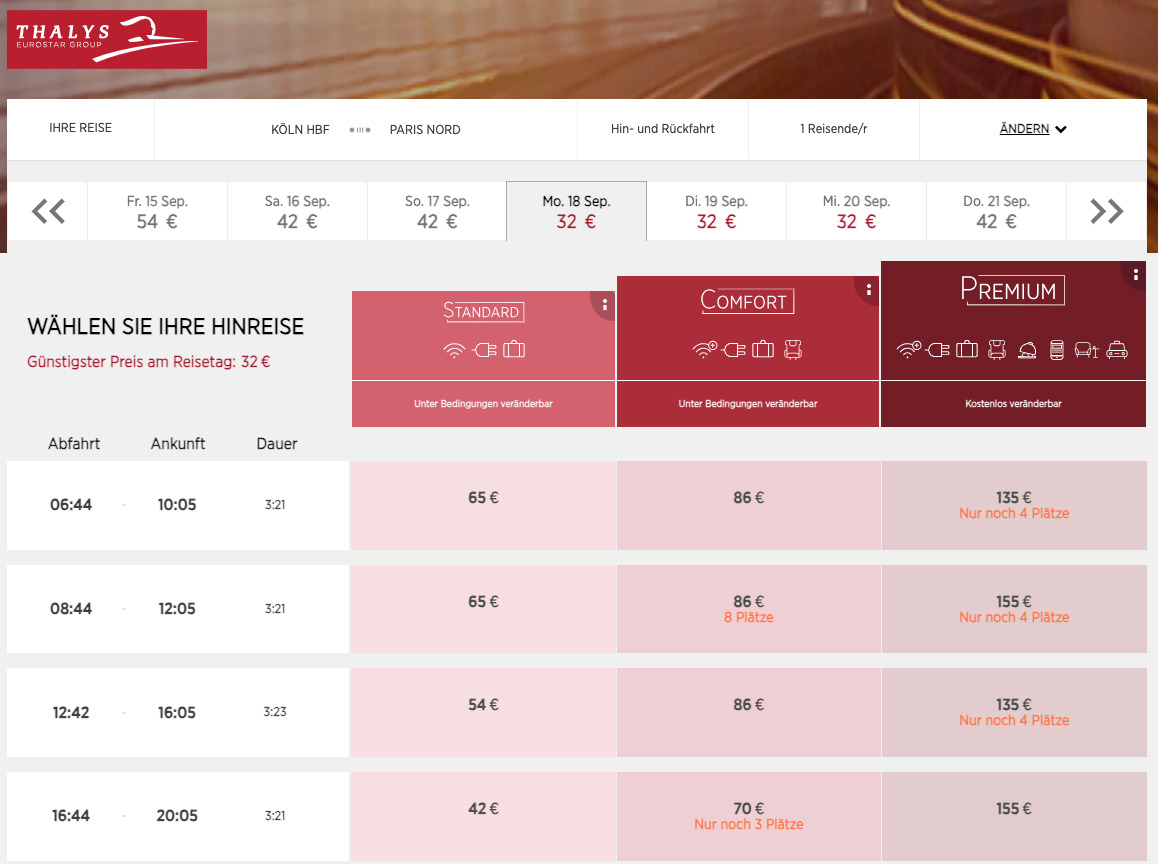Click the WiFi Plus icon under Premium

(x=908, y=350)
